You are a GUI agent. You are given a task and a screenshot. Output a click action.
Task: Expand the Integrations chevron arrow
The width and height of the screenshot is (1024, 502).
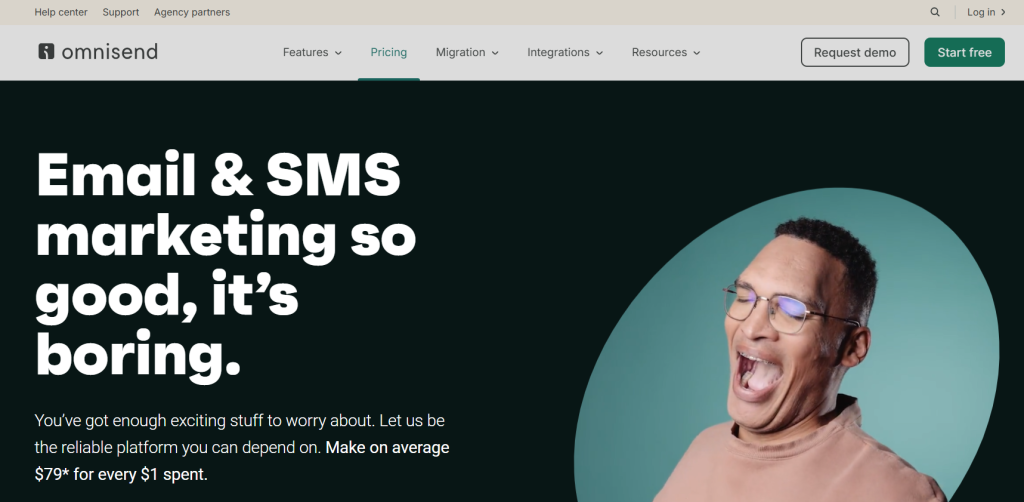[600, 53]
